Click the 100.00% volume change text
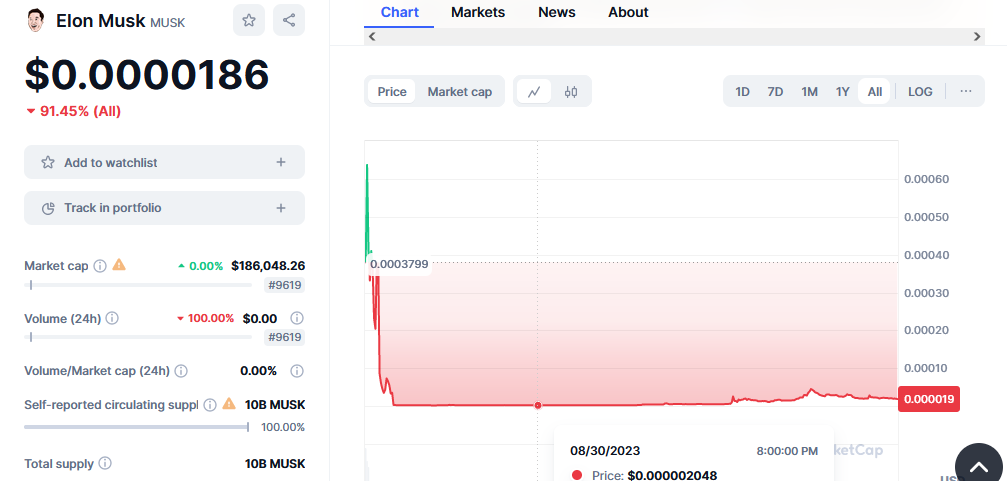Viewport: 1007px width, 481px height. [x=211, y=319]
